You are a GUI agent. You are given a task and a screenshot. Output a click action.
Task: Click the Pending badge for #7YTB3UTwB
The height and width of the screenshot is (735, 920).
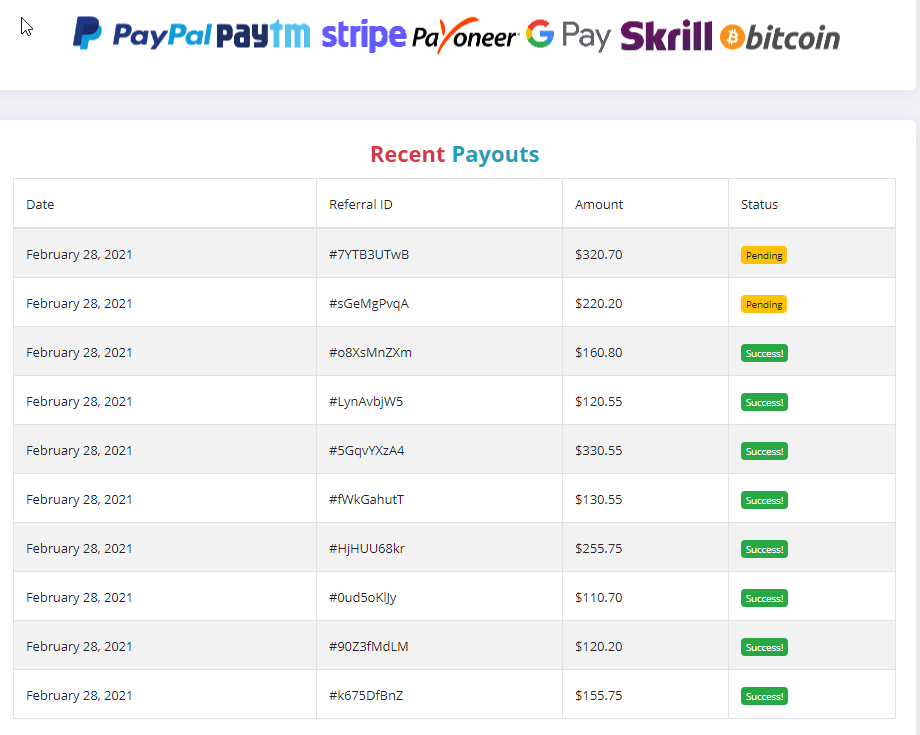click(x=763, y=255)
